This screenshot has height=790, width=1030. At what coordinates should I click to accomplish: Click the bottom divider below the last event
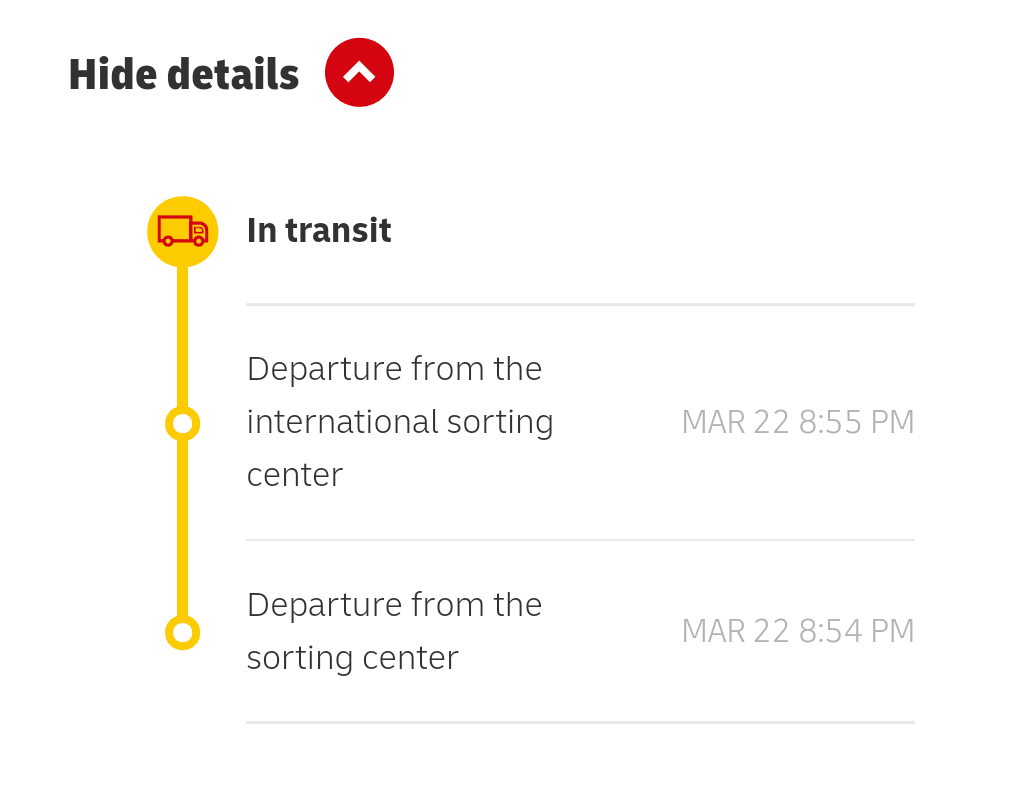(580, 722)
